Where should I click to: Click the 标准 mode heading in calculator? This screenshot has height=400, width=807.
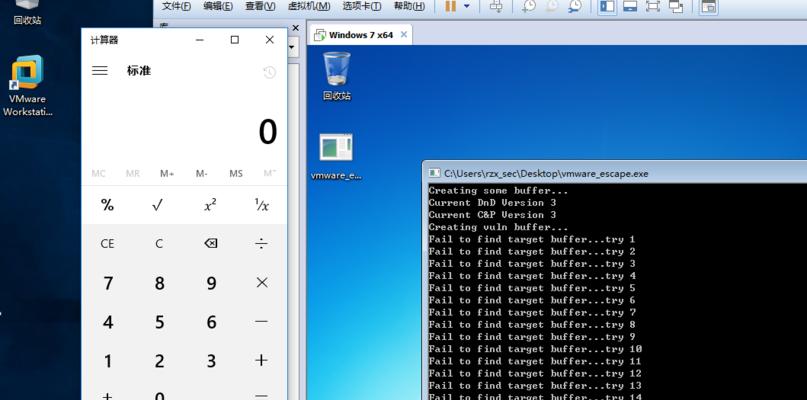[x=139, y=71]
